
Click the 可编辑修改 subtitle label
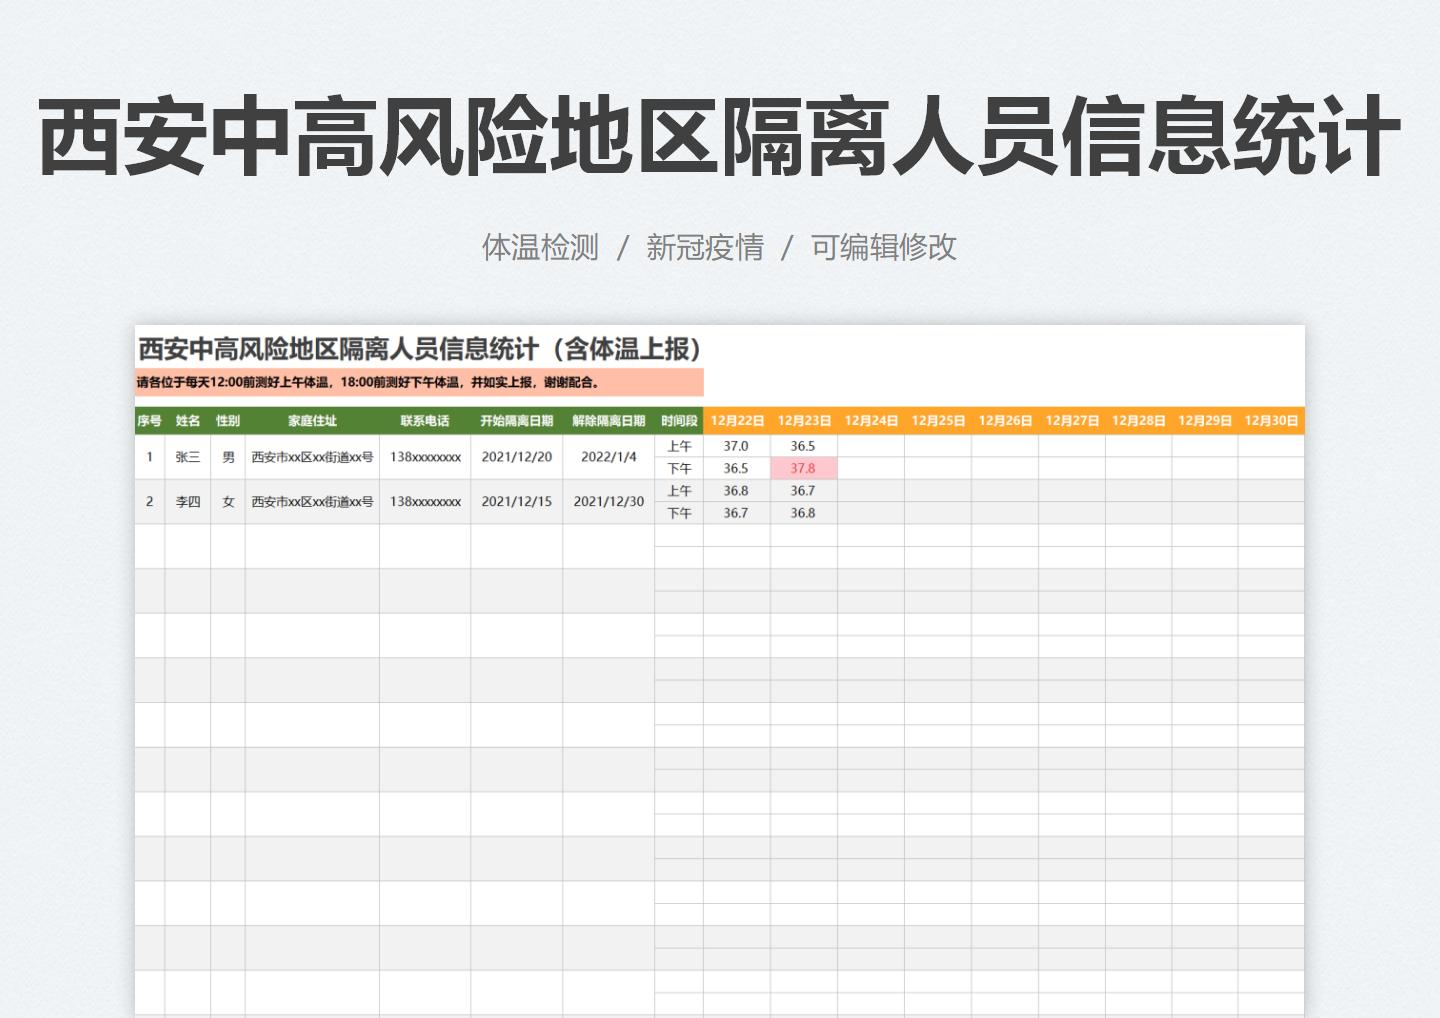click(885, 247)
